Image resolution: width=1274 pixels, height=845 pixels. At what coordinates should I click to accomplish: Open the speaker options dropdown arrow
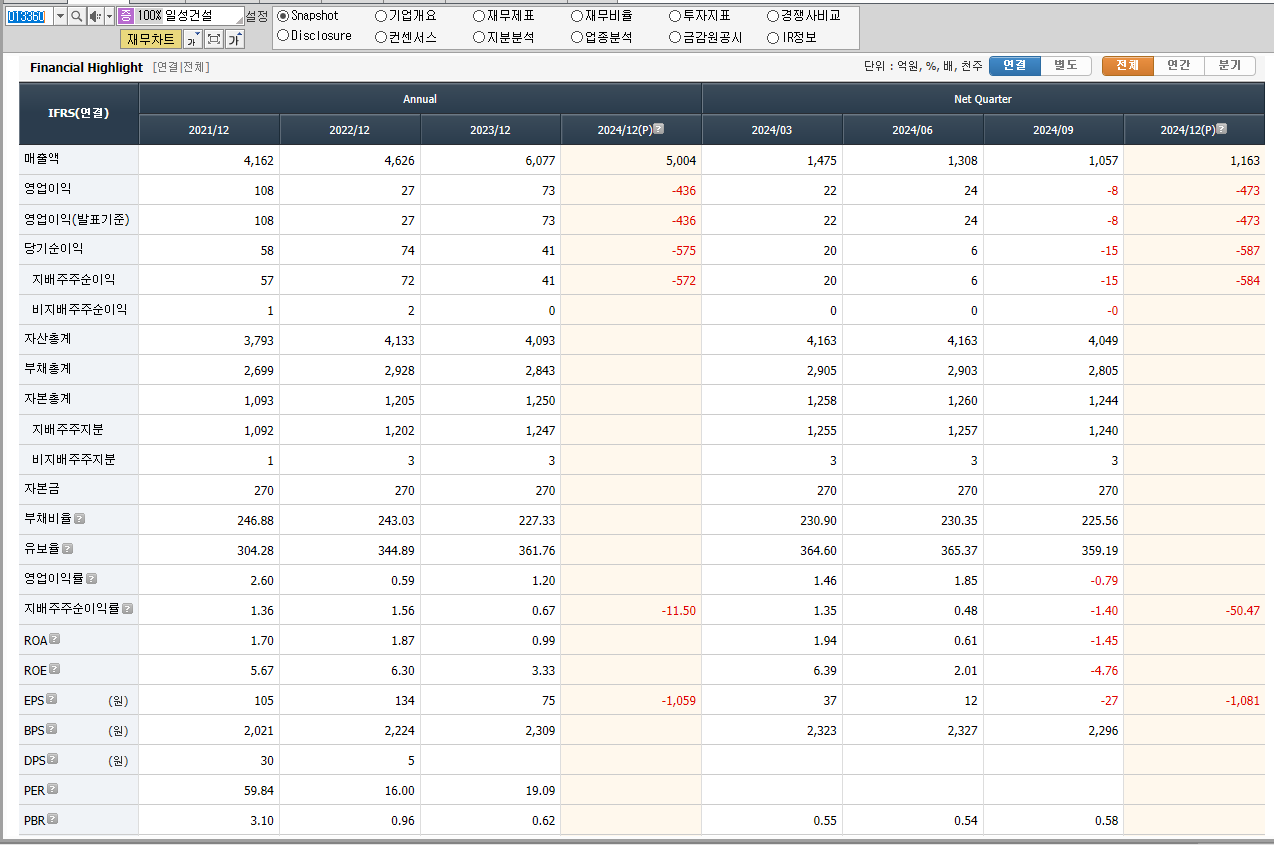109,16
